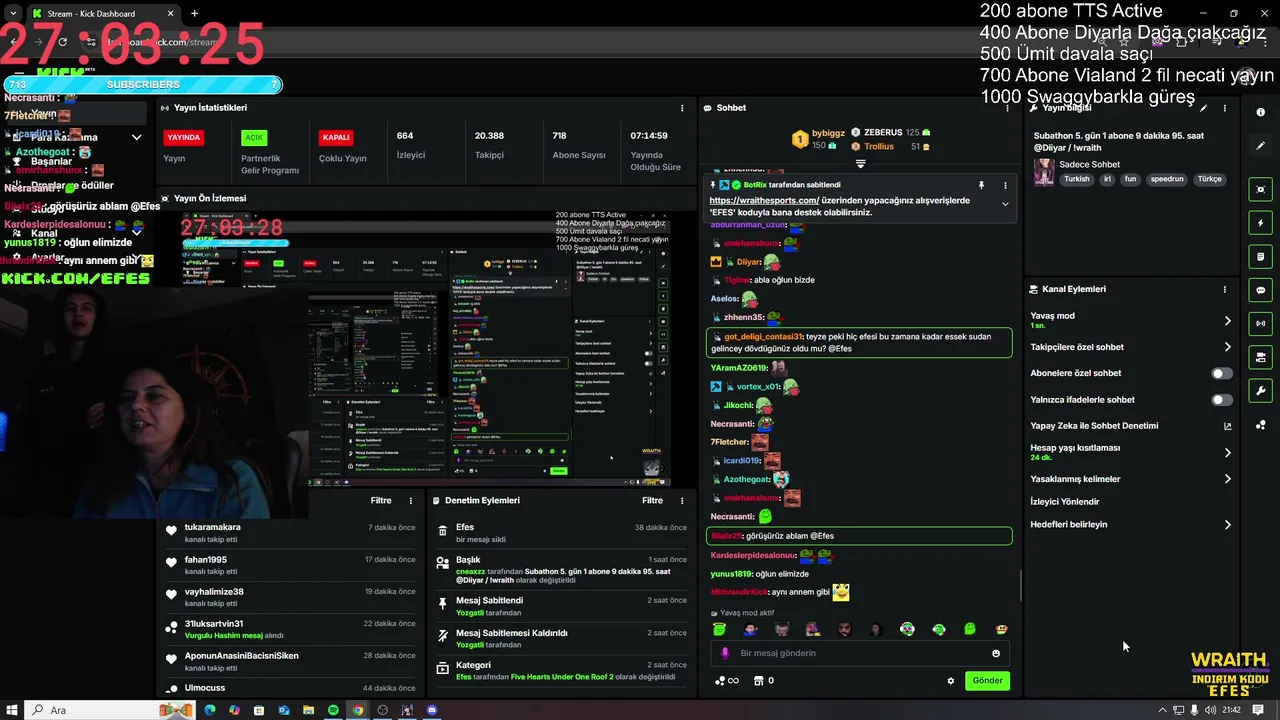Screen dimensions: 1280x720
Task: Open the wraithesports.com link in pinned message
Action: (x=765, y=200)
